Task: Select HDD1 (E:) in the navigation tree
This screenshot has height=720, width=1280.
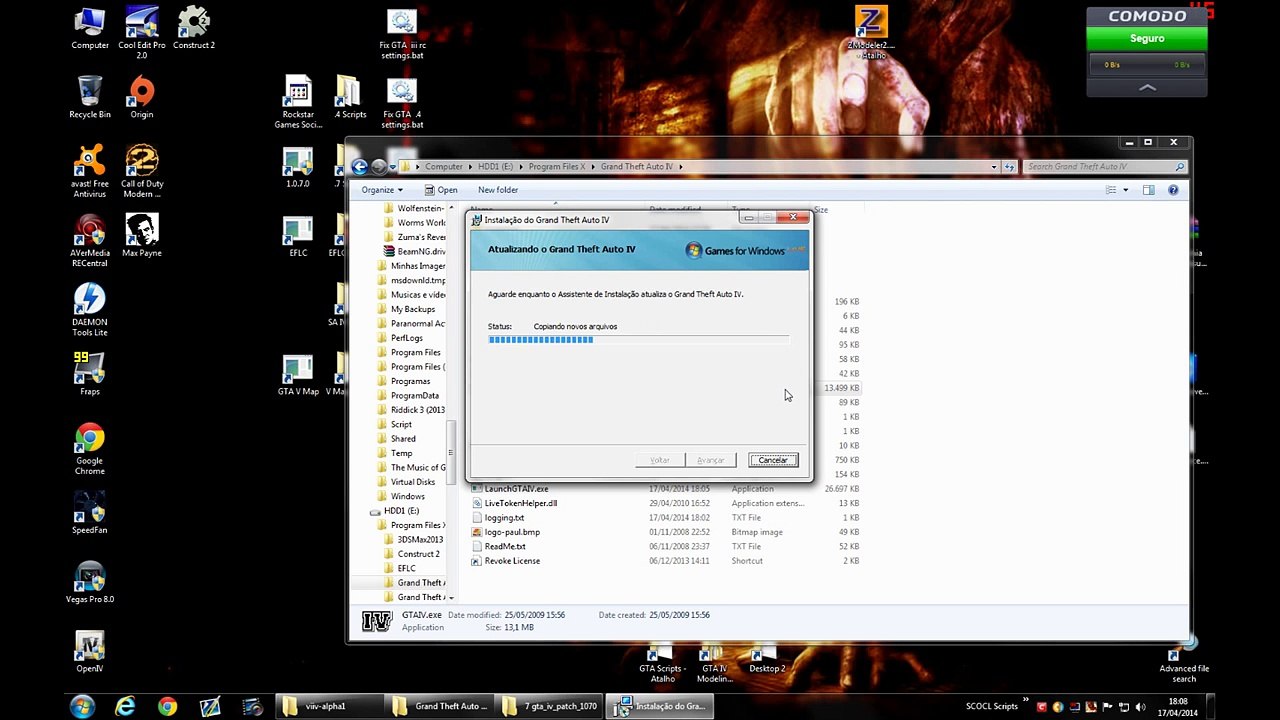Action: [x=400, y=511]
